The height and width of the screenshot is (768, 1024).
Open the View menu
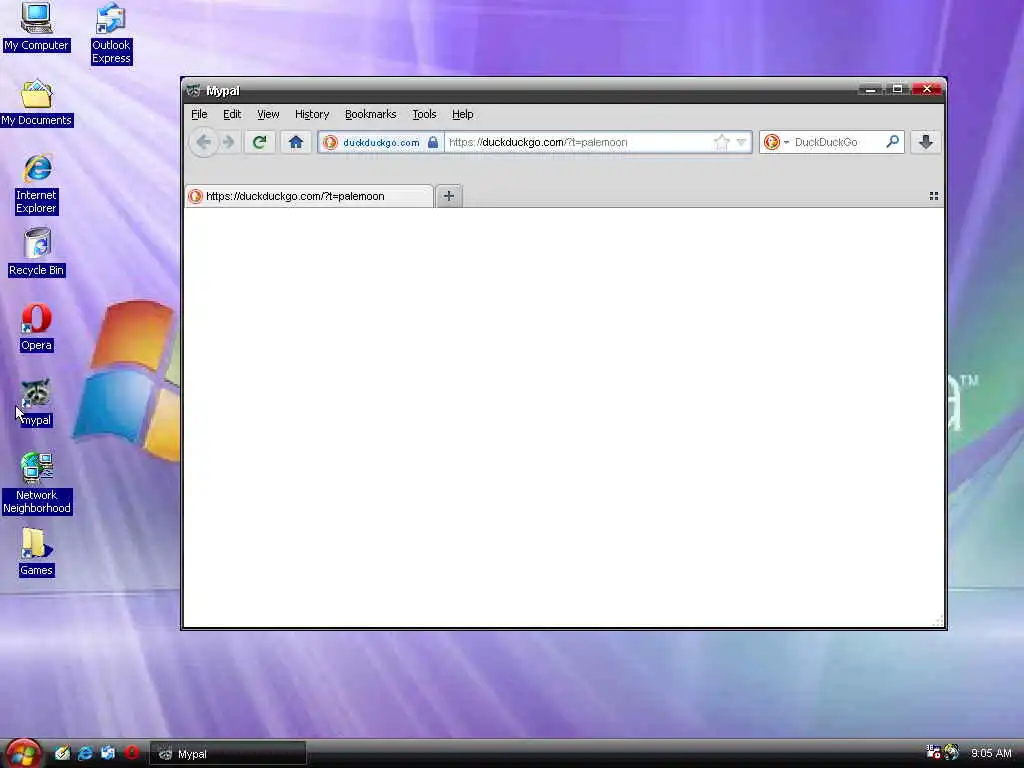tap(268, 114)
